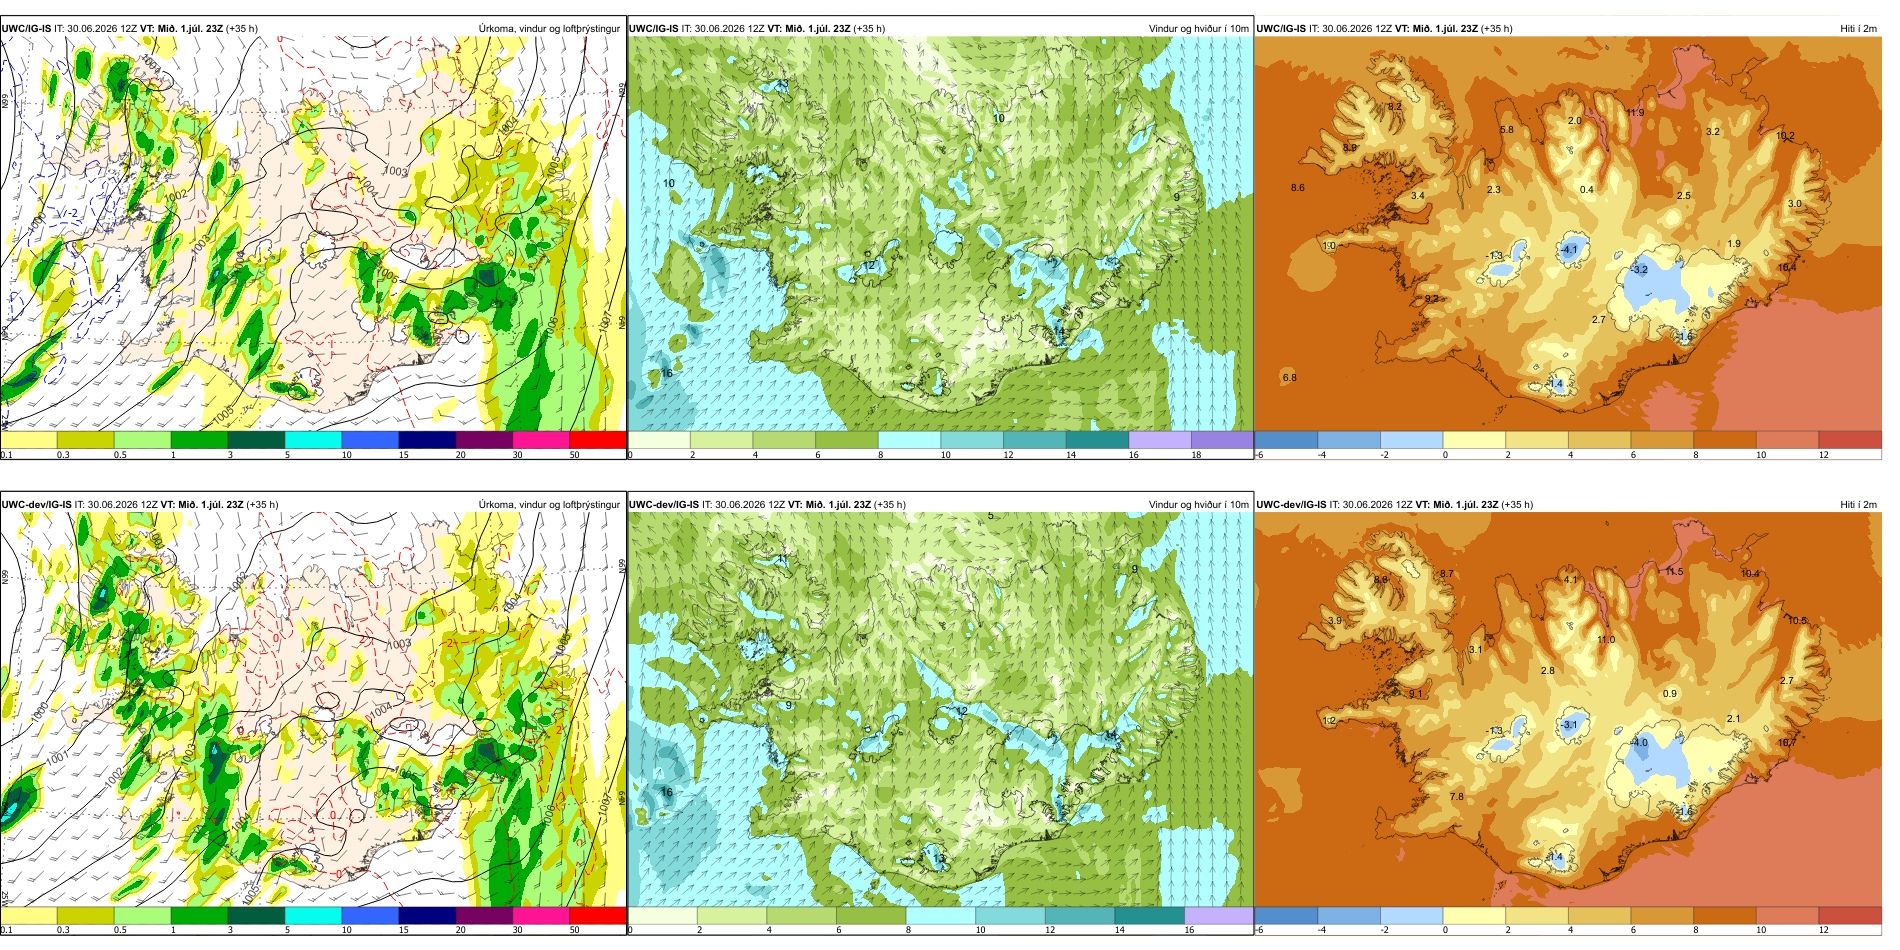Viewport: 1900px width, 950px height.
Task: Click UWC/IG-IS title 'Úrkoma, vindur og loftþrýstingur'
Action: click(x=549, y=28)
